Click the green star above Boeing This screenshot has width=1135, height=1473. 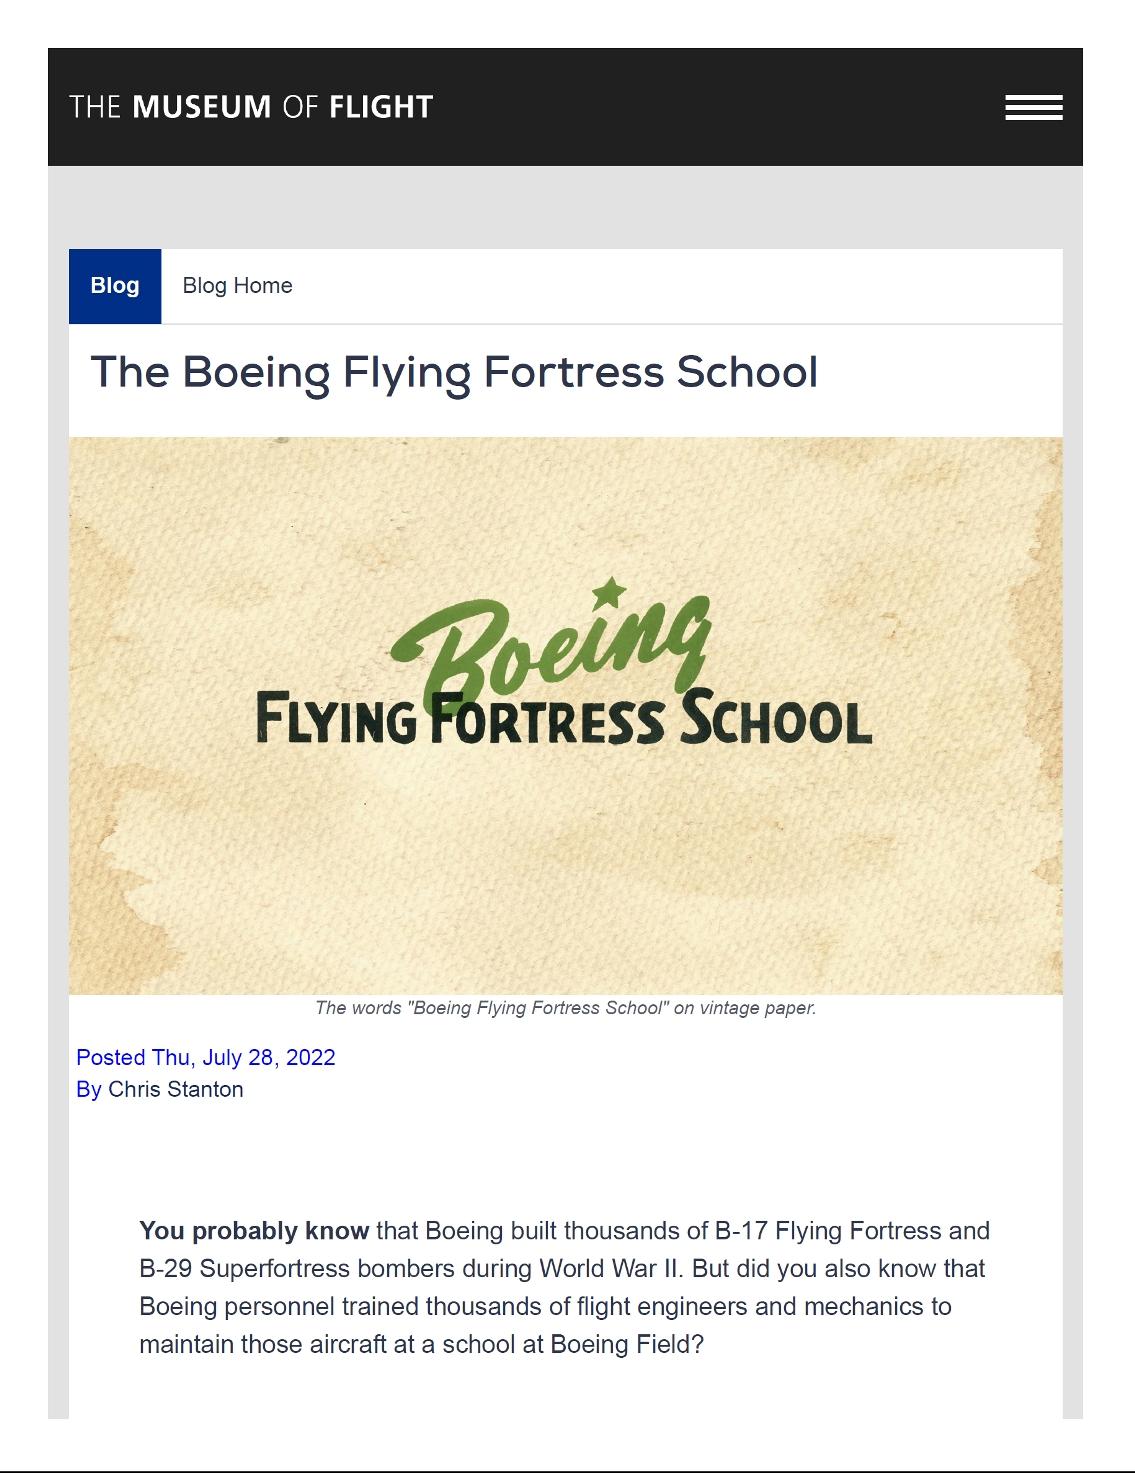[608, 592]
